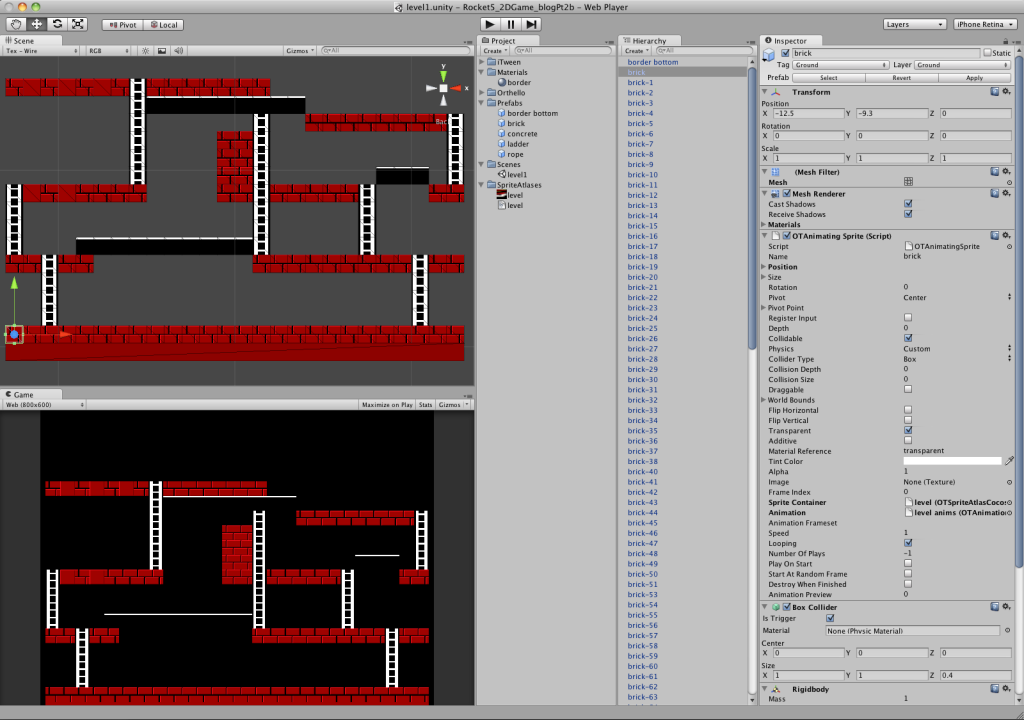This screenshot has height=720, width=1024.
Task: Open Rigidbody gear menu
Action: 1006,689
